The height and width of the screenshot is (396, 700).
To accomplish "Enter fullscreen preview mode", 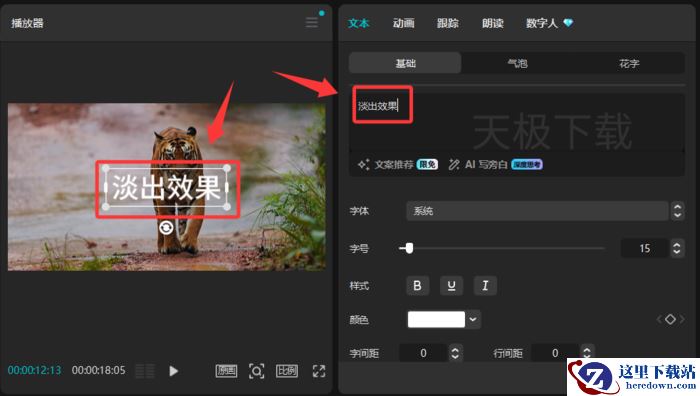I will point(319,371).
